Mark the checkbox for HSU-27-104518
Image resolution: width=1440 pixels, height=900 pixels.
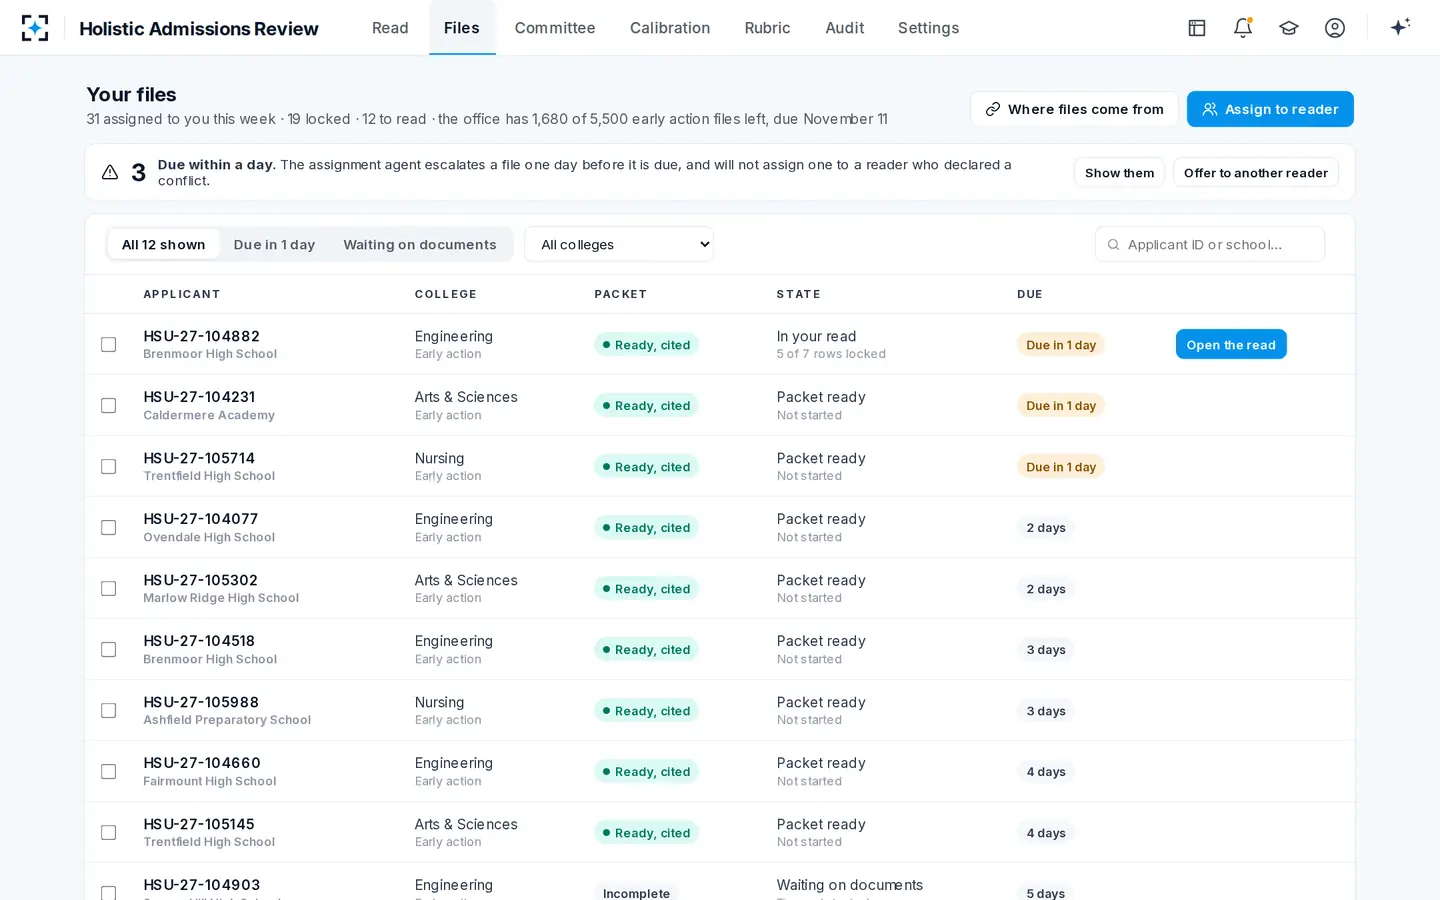coord(108,650)
